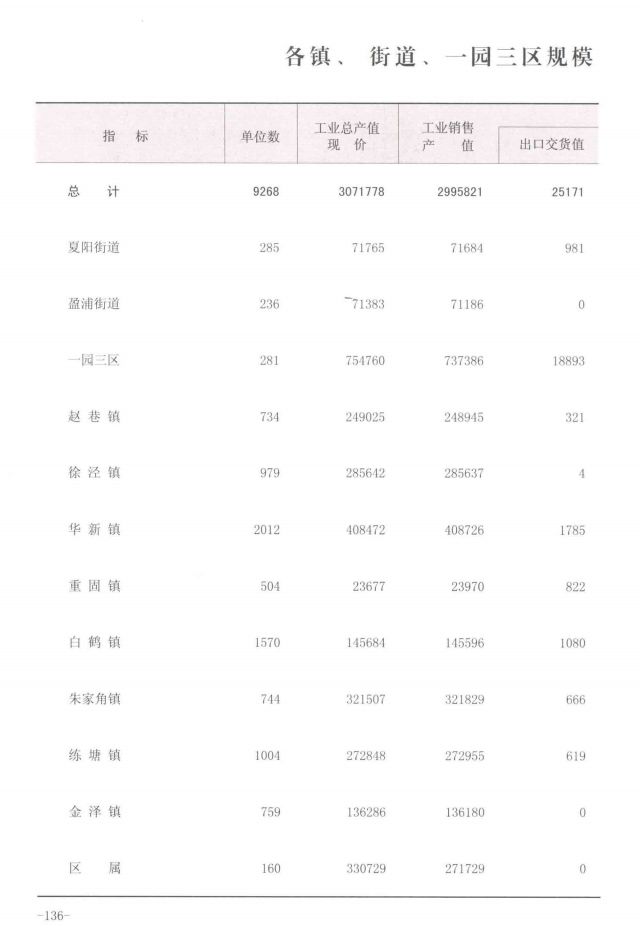
Task: Select the 徐泾镇 row label
Action: tap(93, 473)
